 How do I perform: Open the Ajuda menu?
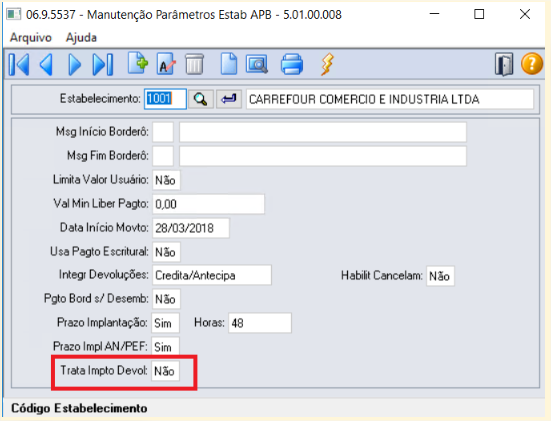point(81,37)
